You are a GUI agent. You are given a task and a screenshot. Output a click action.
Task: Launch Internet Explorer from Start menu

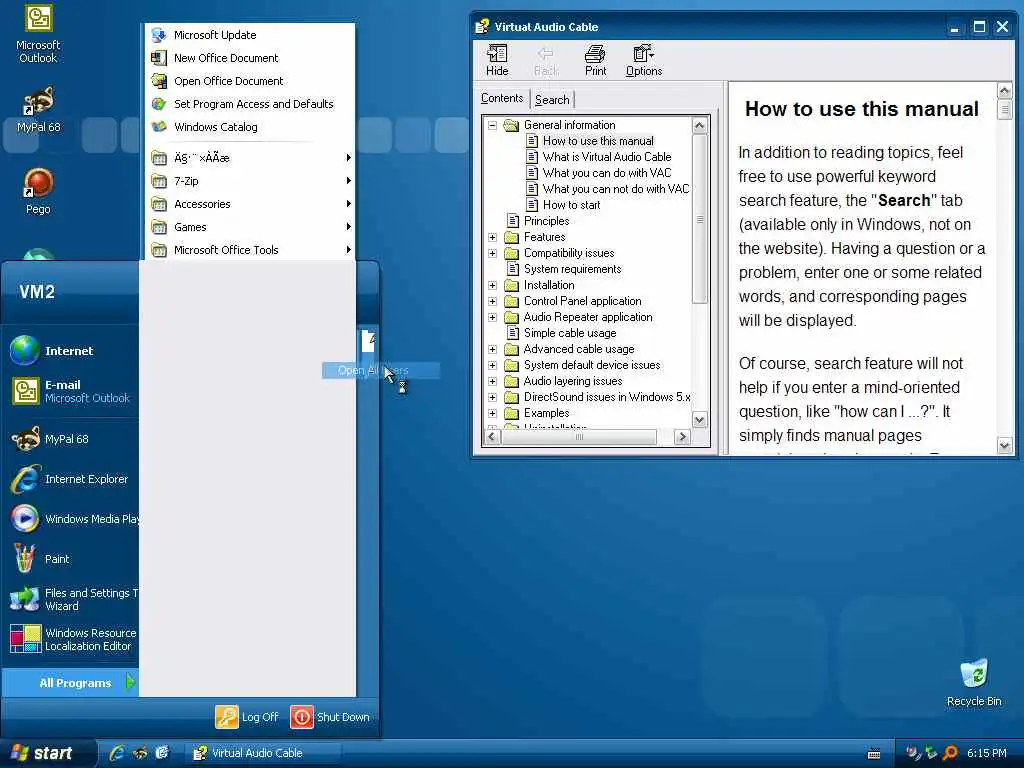click(71, 479)
